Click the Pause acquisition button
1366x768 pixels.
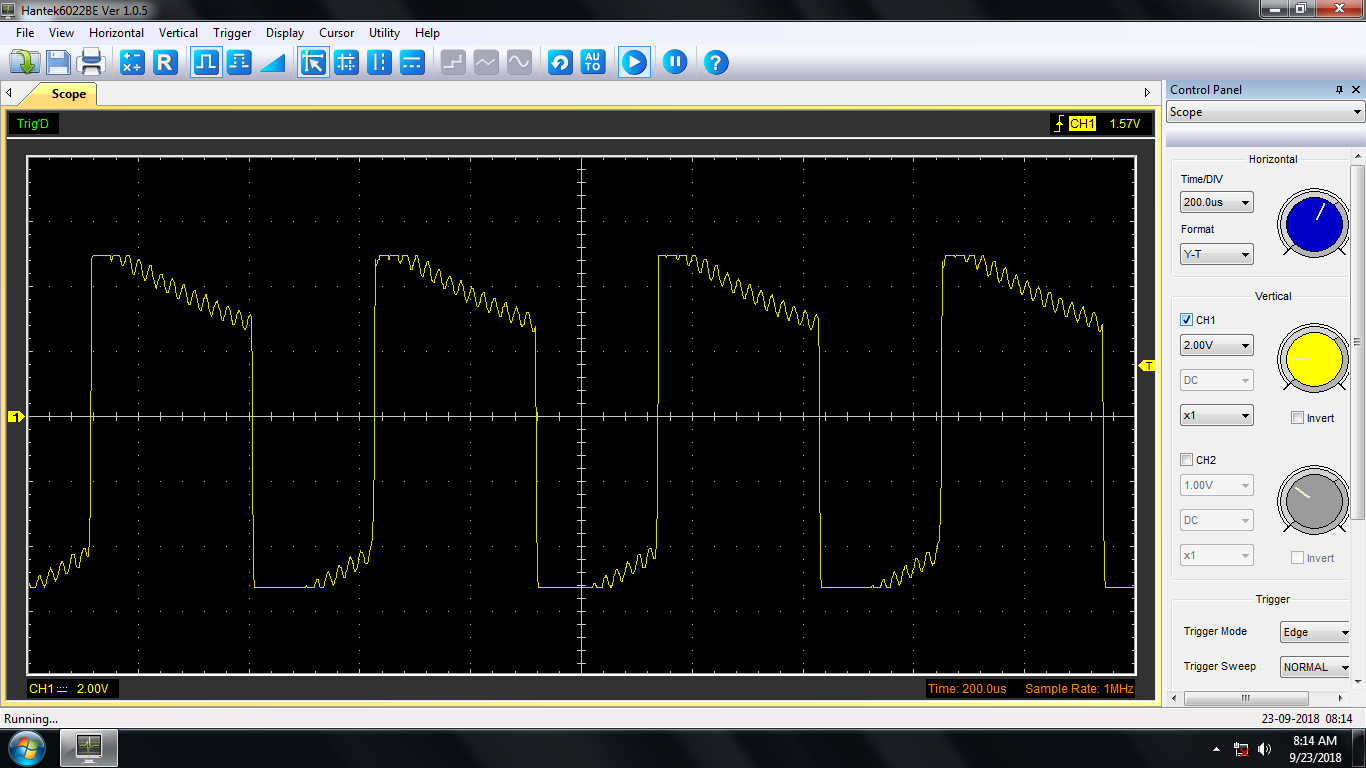(x=675, y=62)
